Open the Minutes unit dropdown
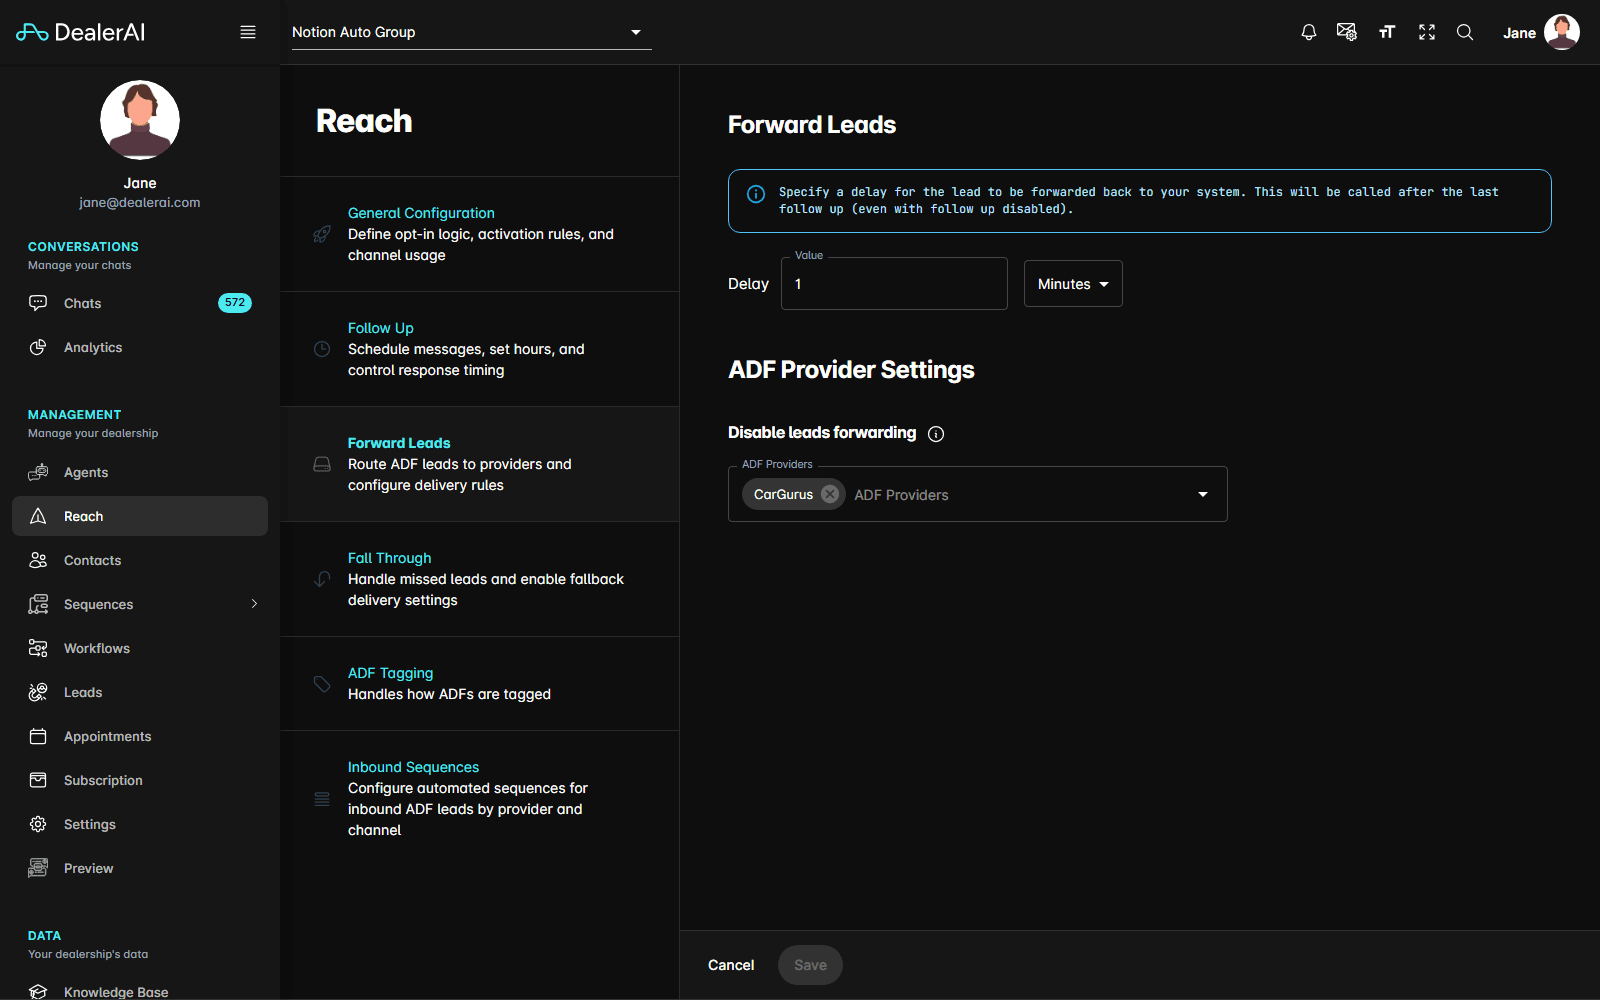This screenshot has width=1600, height=1000. coord(1073,284)
